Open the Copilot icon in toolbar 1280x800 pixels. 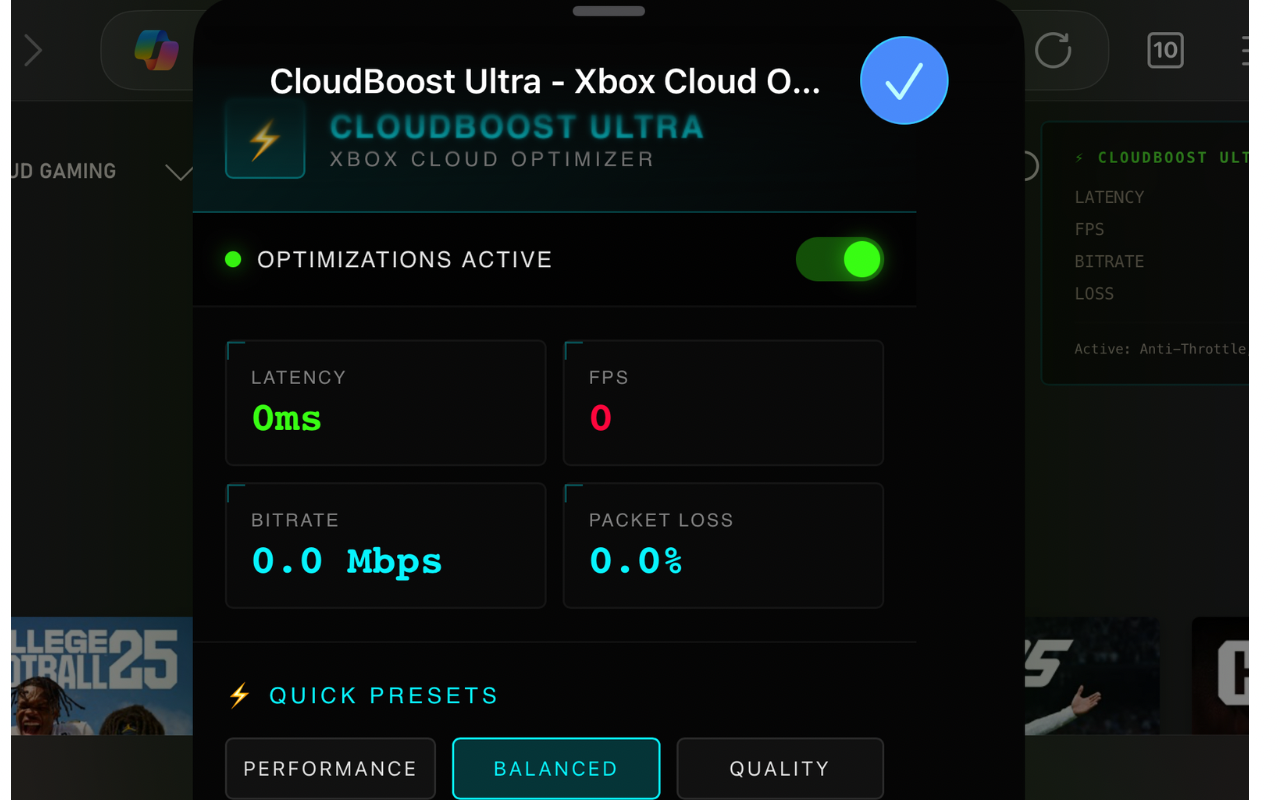(157, 50)
